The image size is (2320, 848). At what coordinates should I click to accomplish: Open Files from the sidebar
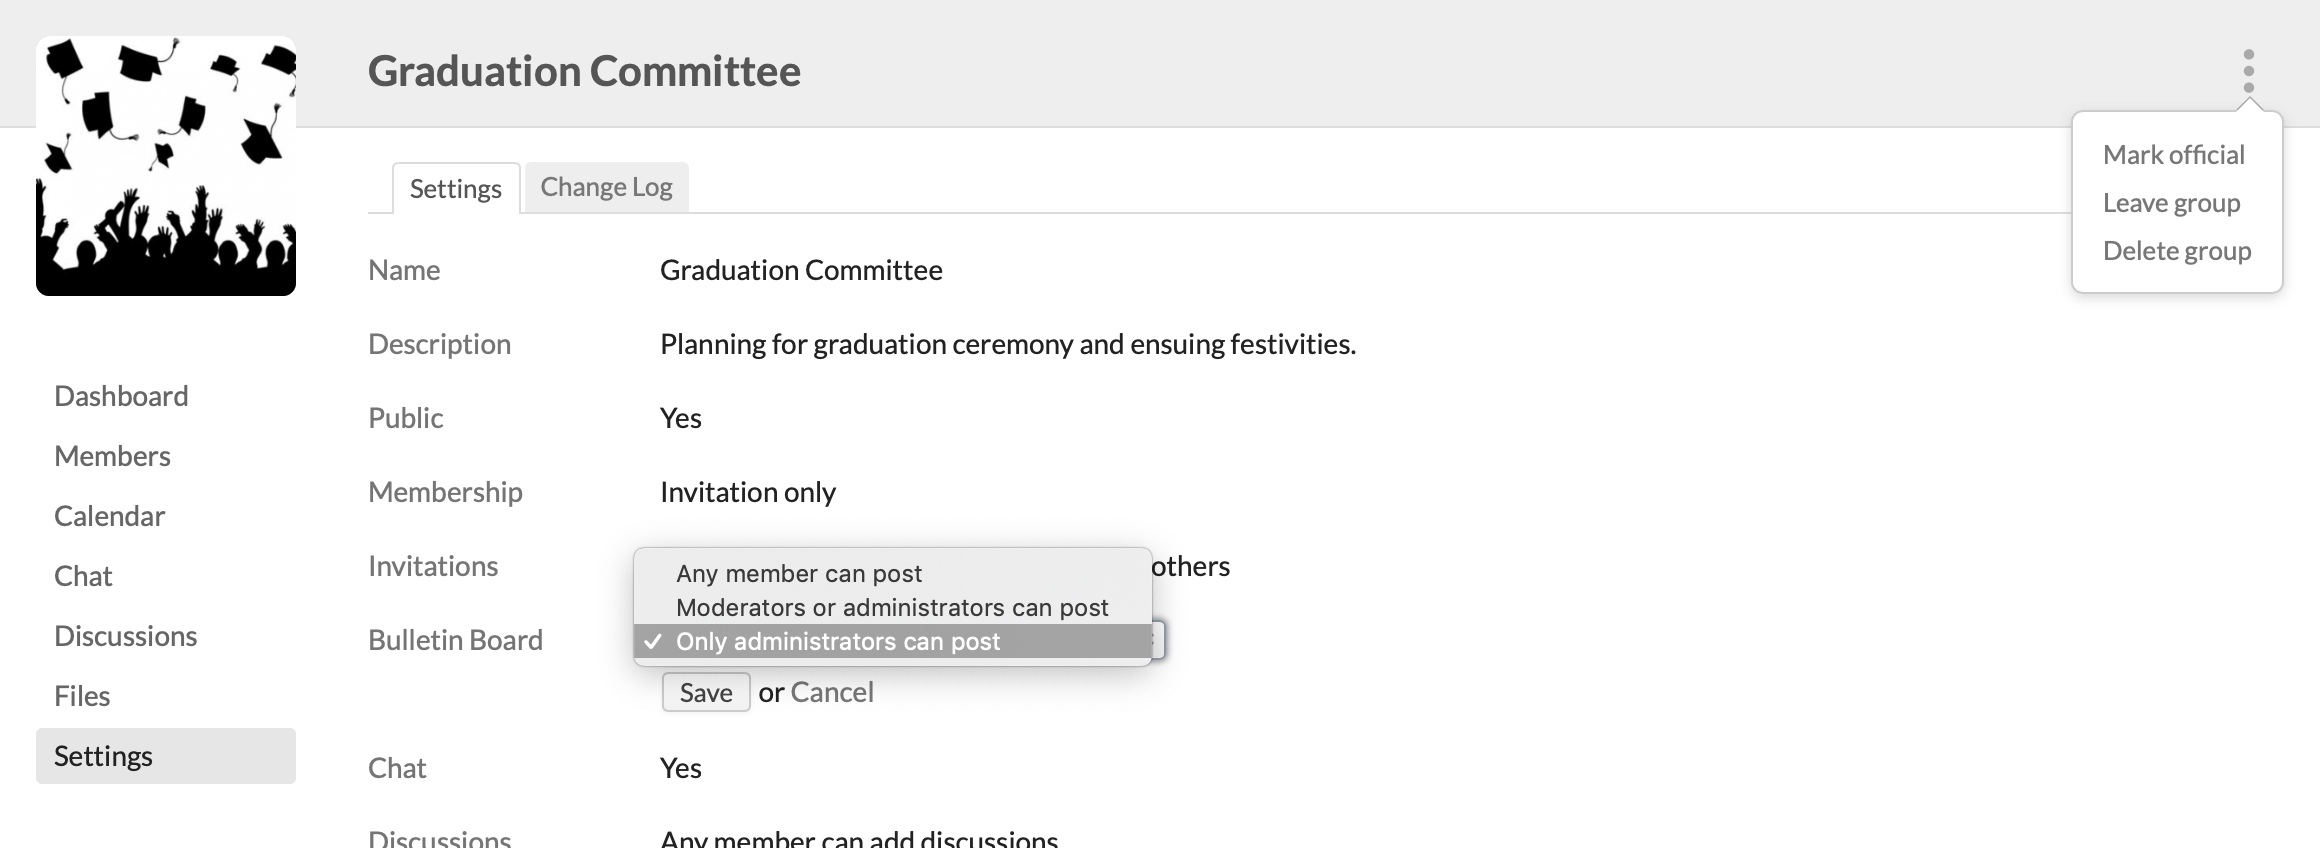(x=82, y=696)
